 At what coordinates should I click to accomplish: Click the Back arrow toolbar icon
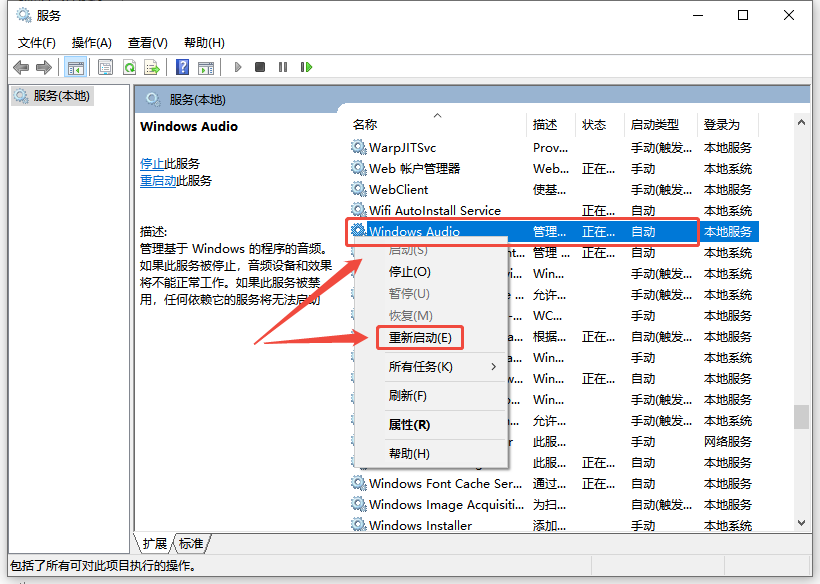(x=21, y=67)
